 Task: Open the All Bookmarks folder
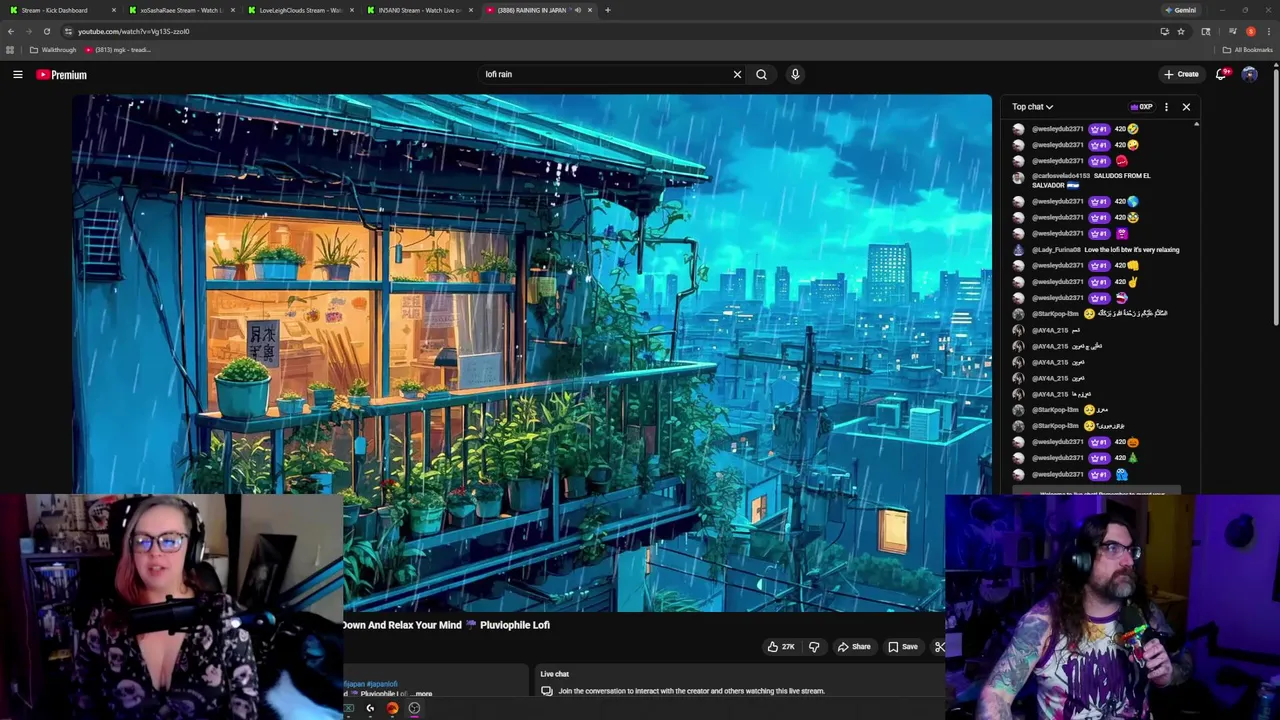click(x=1247, y=50)
